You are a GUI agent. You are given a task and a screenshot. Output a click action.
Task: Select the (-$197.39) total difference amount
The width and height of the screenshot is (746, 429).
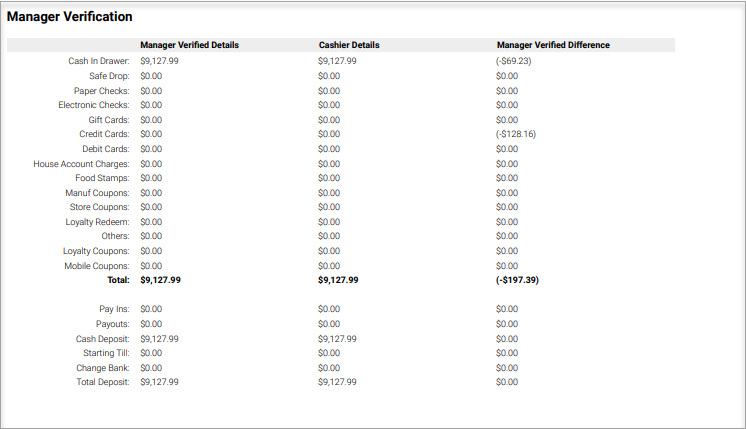(517, 281)
